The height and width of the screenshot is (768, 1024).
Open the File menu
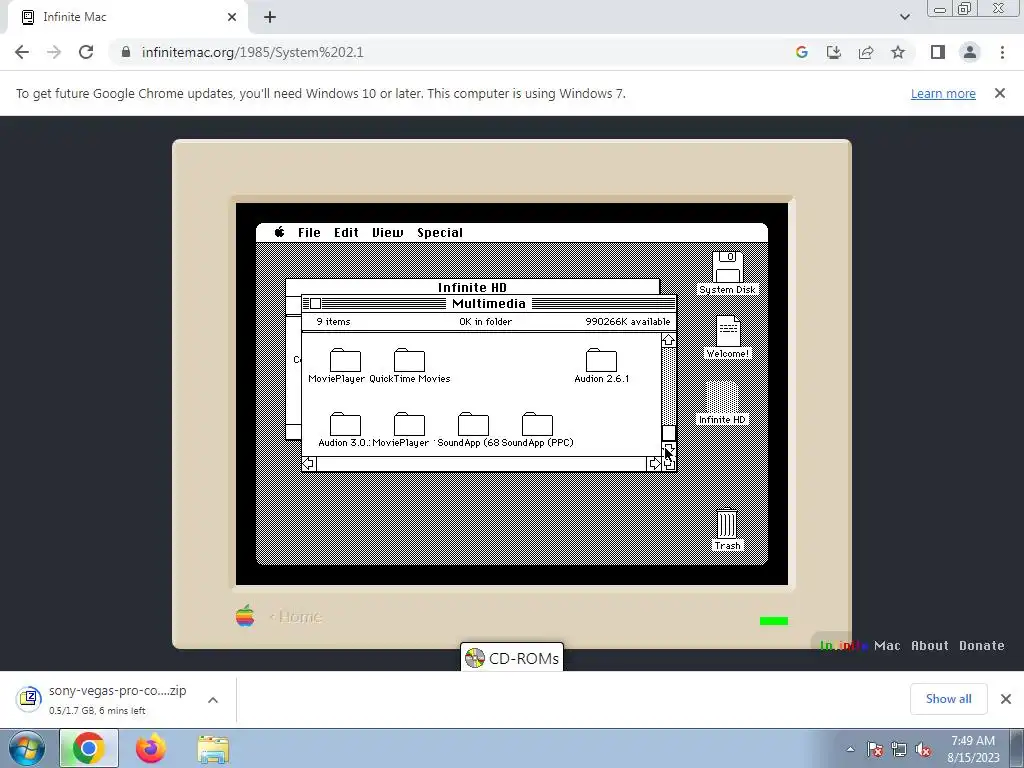click(x=309, y=232)
